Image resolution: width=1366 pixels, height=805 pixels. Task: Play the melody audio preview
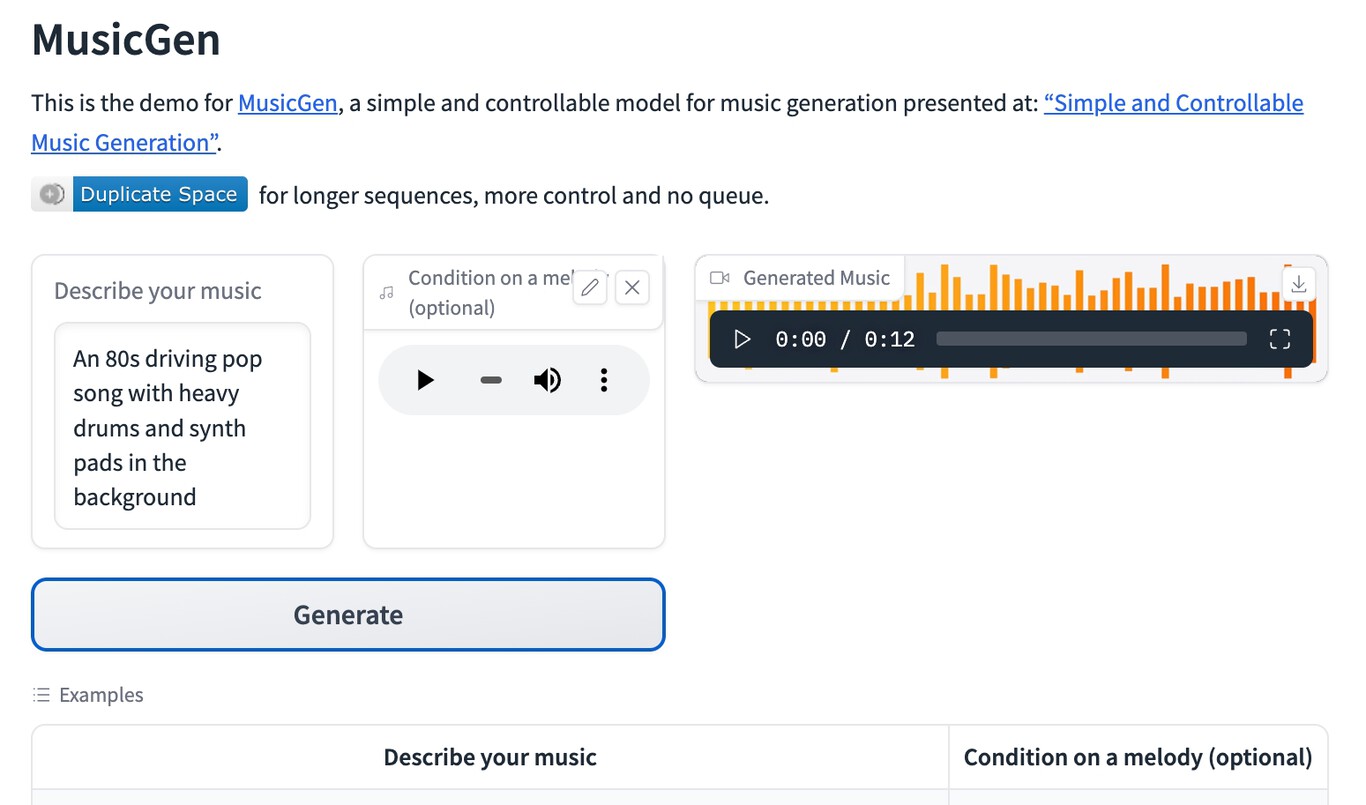tap(424, 380)
